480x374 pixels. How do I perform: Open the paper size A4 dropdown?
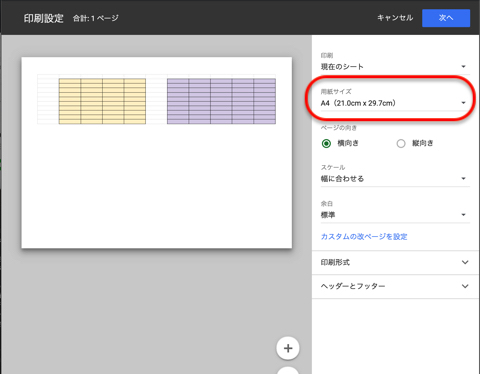point(395,103)
